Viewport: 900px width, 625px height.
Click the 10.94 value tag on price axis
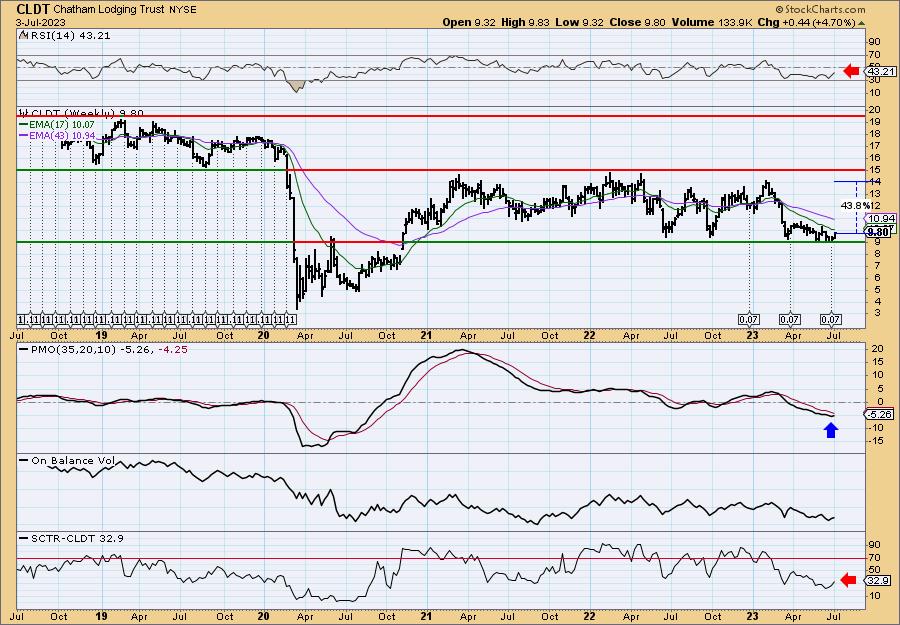880,219
